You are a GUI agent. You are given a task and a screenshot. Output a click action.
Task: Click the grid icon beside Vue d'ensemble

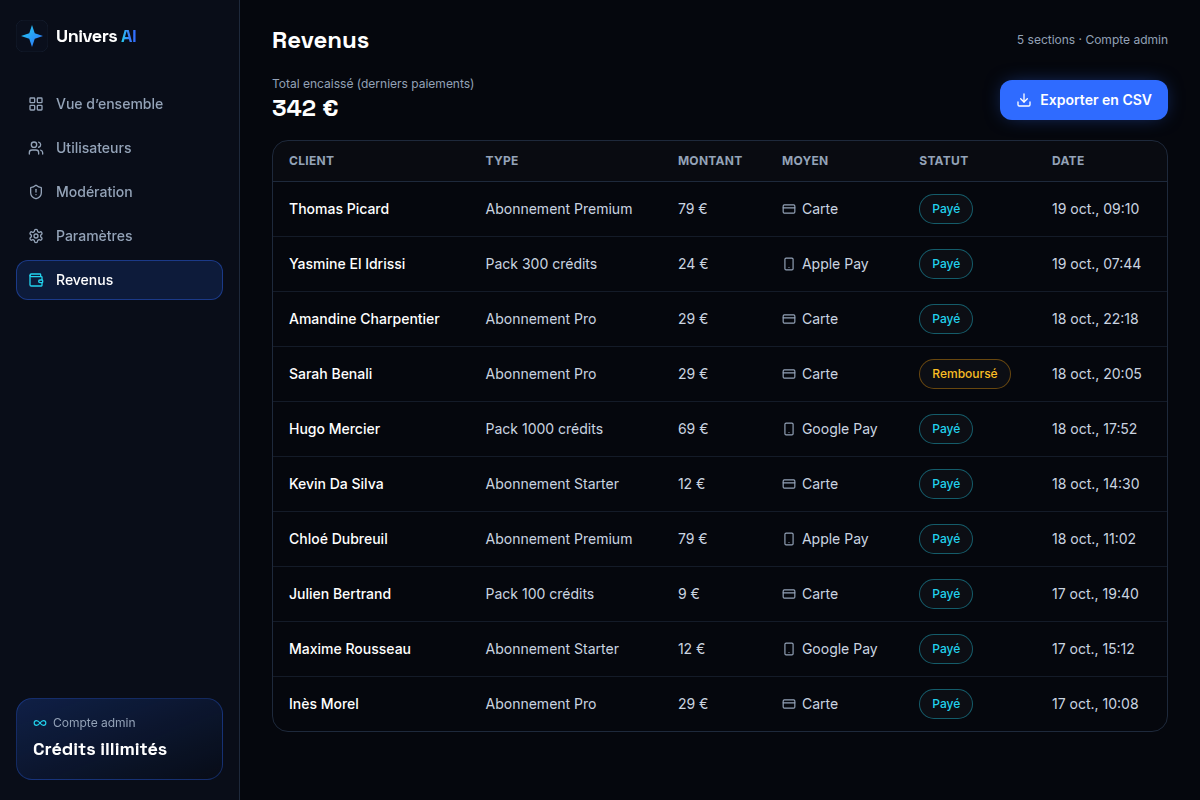(36, 104)
